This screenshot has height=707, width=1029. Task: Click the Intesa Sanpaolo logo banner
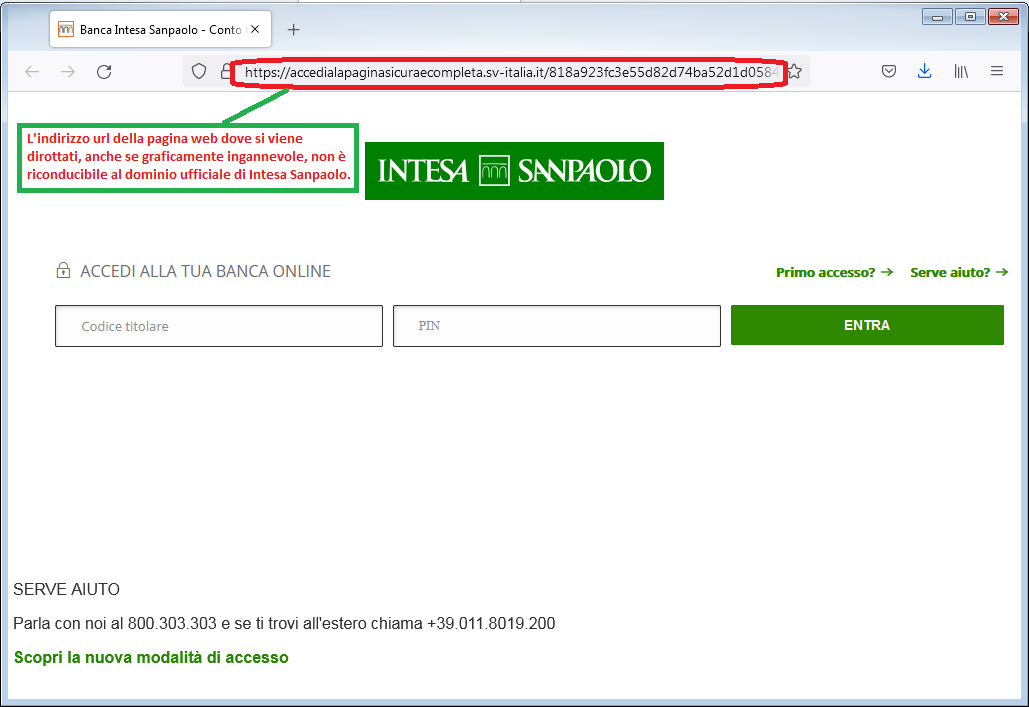[x=514, y=171]
